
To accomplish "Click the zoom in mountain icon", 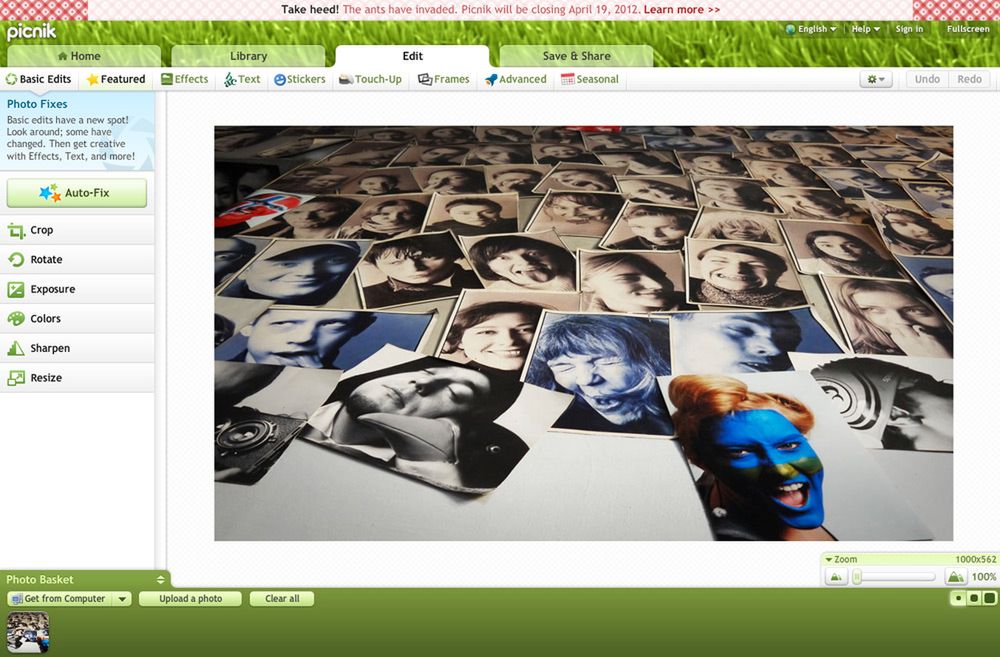I will click(x=955, y=577).
